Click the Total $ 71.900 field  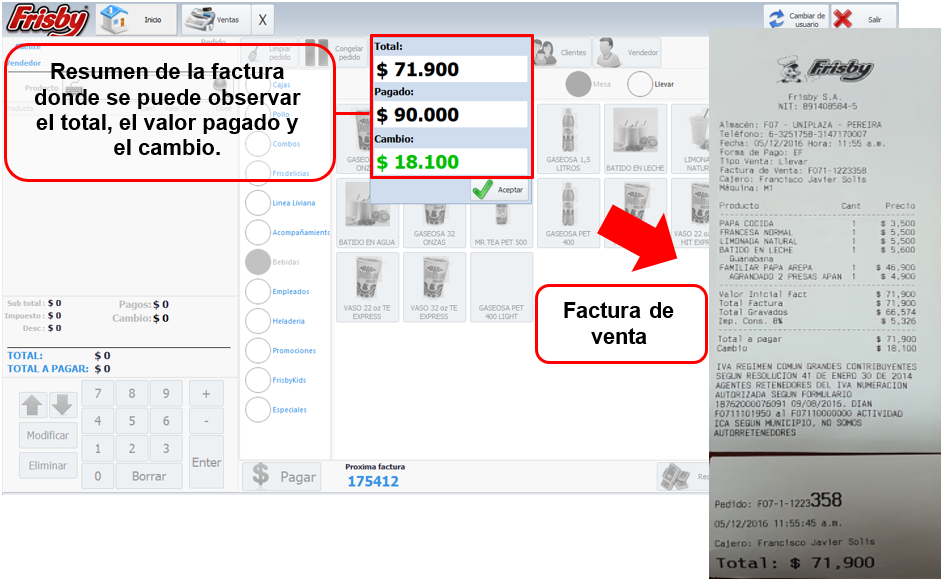[x=450, y=69]
